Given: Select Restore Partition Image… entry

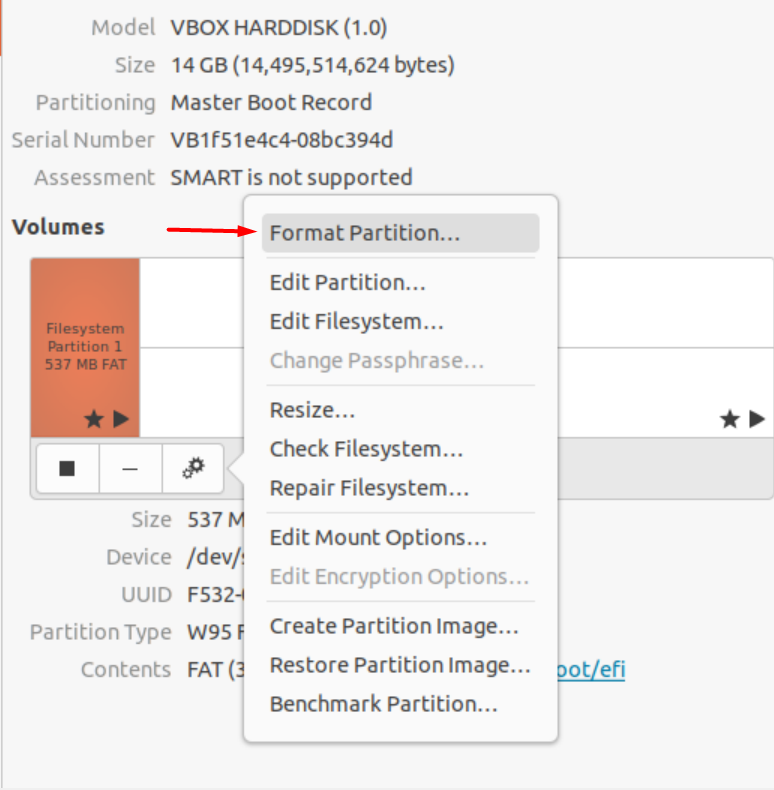Looking at the screenshot, I should pyautogui.click(x=401, y=665).
